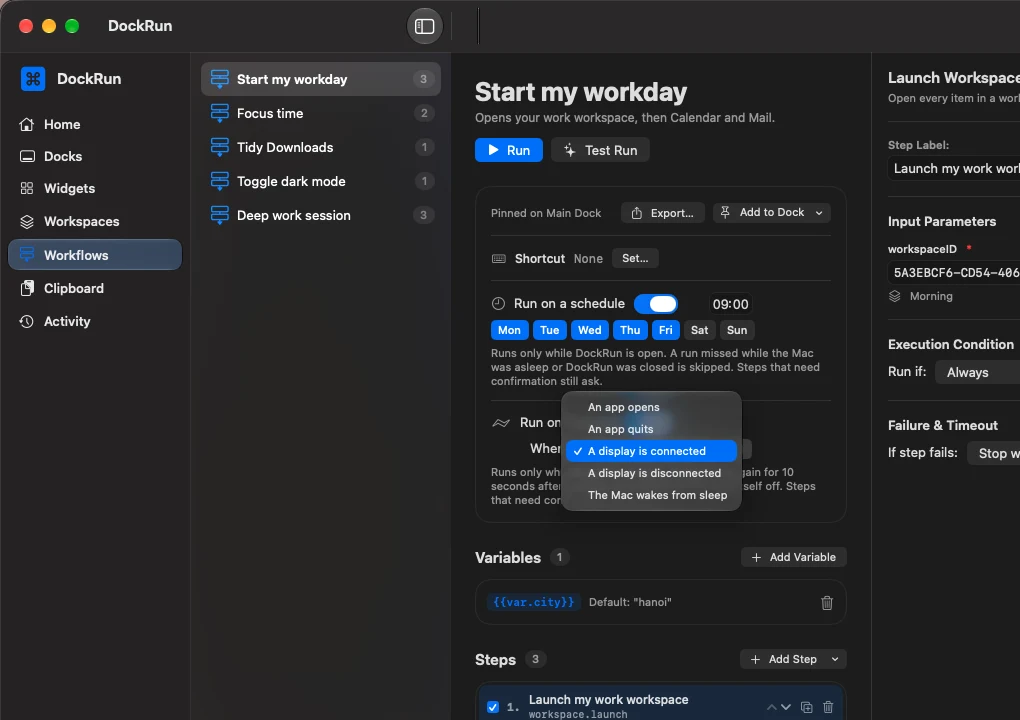Edit the Step Label text field
Viewport: 1020px width, 720px height.
954,168
